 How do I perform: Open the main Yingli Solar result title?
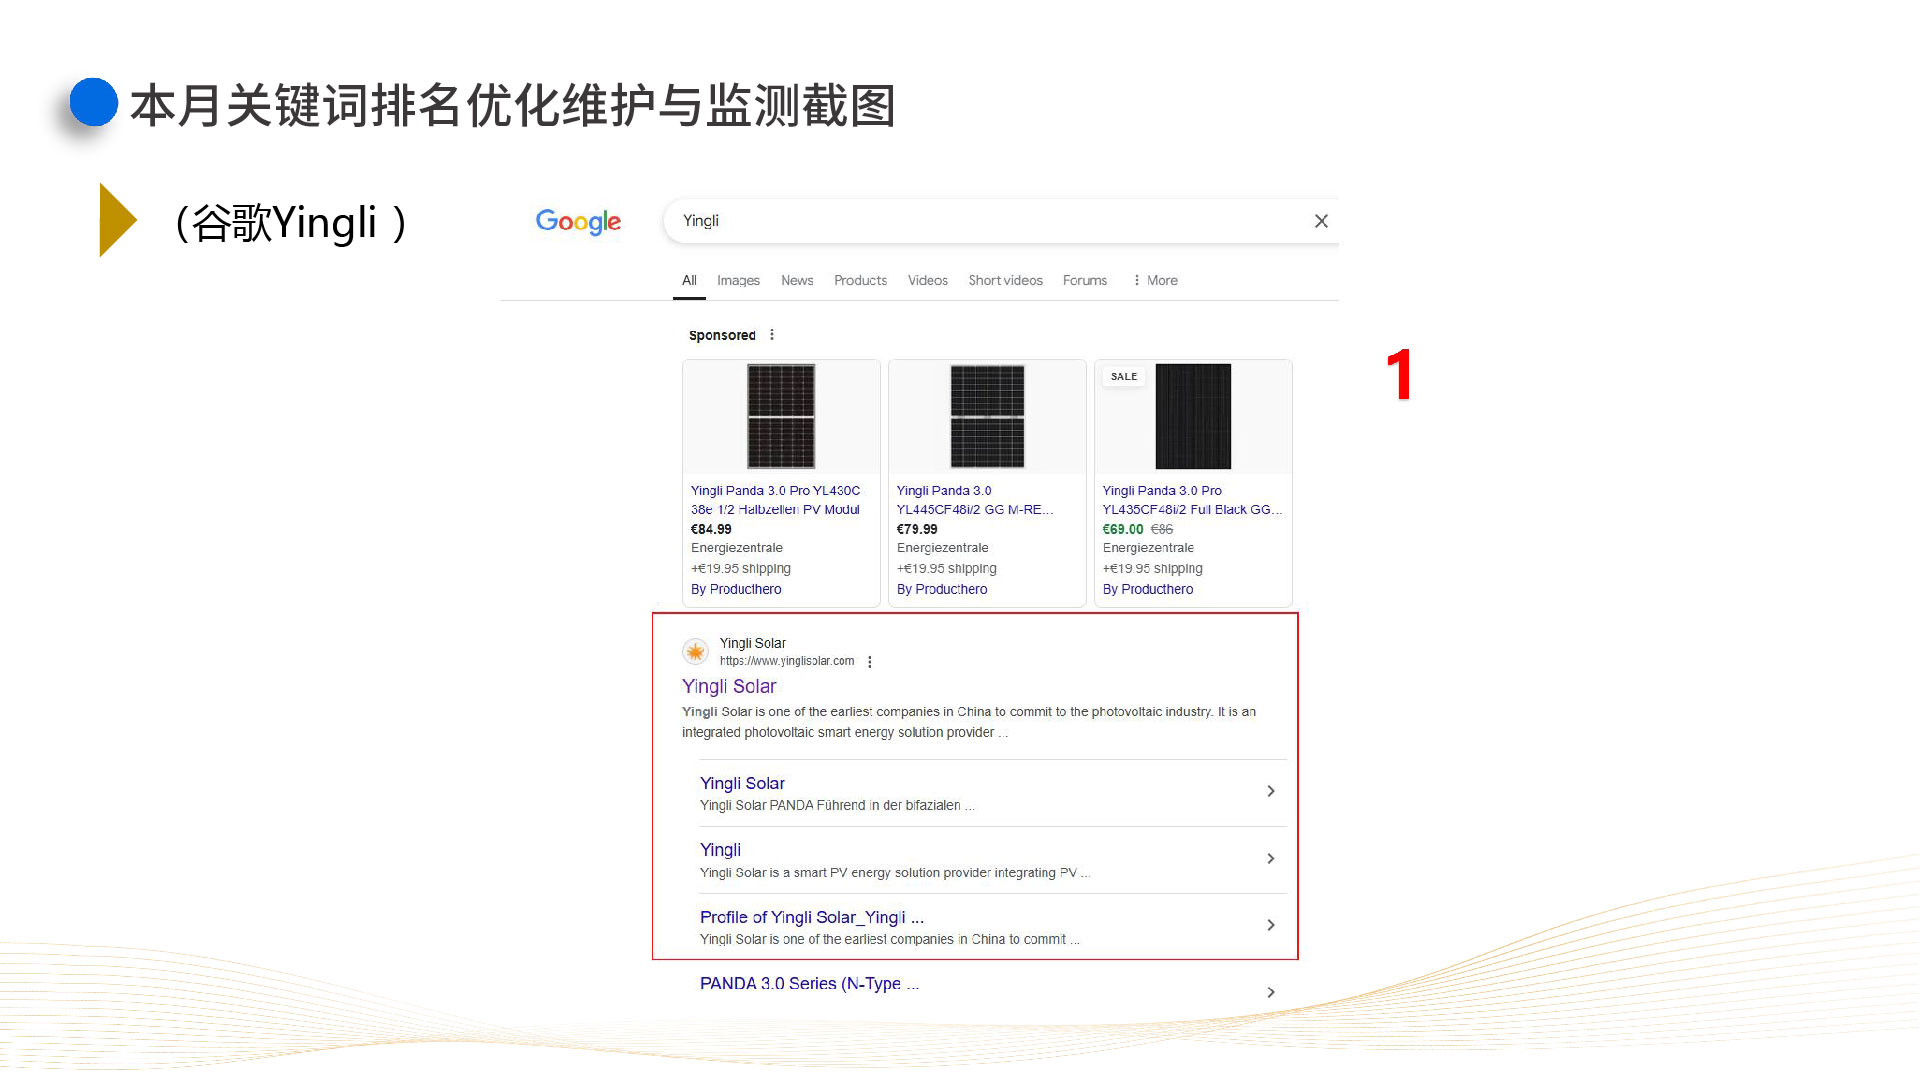tap(729, 686)
